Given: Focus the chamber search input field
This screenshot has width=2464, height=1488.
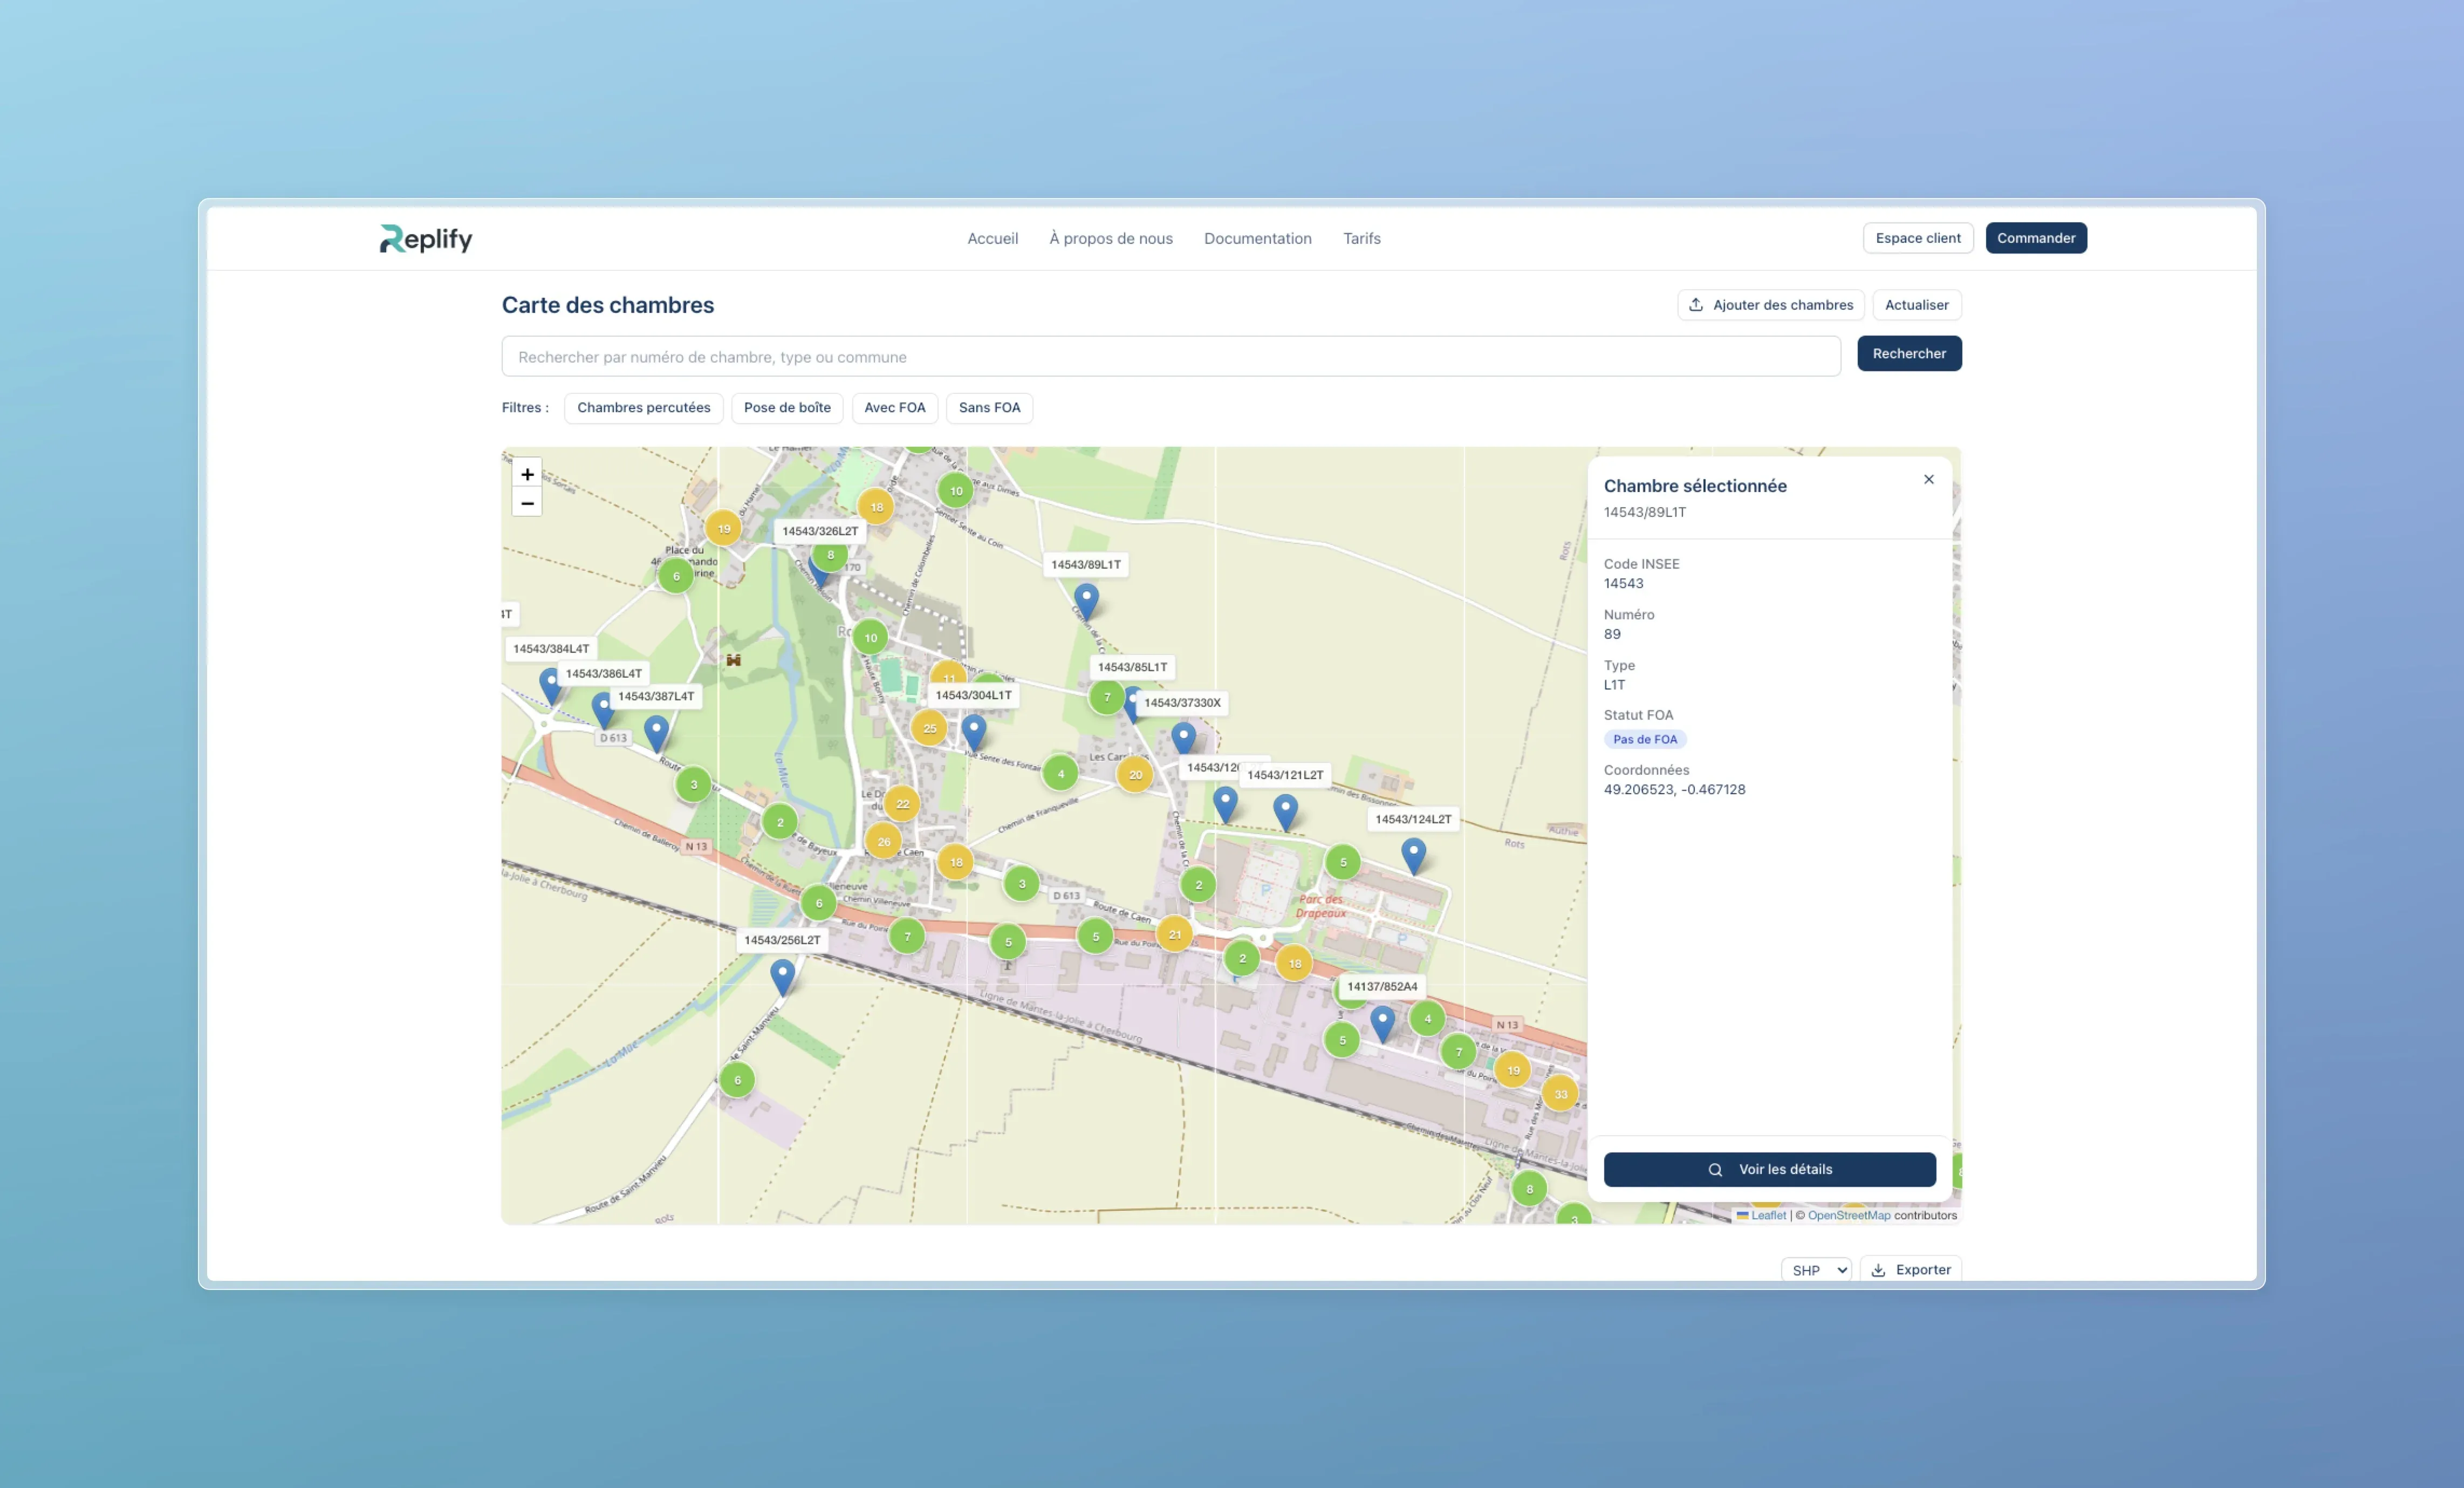Looking at the screenshot, I should (x=1170, y=357).
